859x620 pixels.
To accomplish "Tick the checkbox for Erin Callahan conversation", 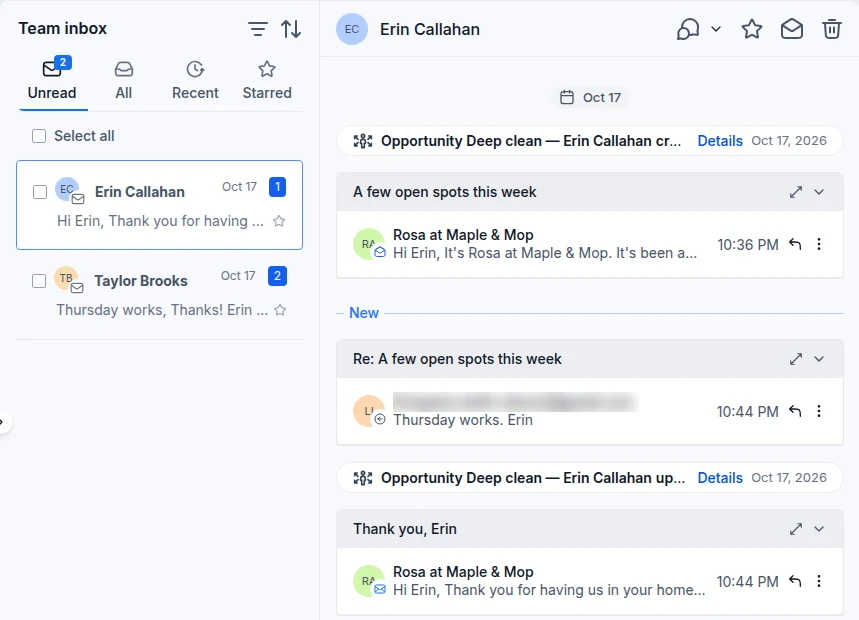I will coord(40,192).
